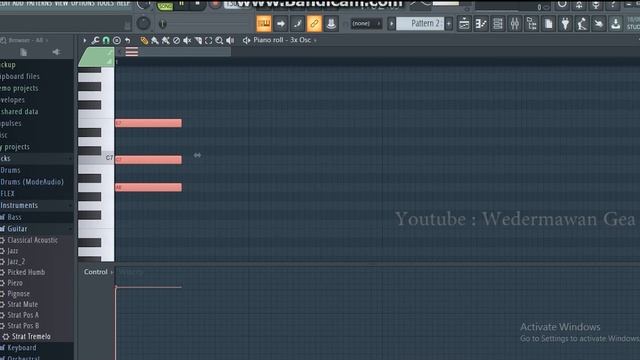The height and width of the screenshot is (360, 640).
Task: Open the Playlist window icon
Action: 464,24
